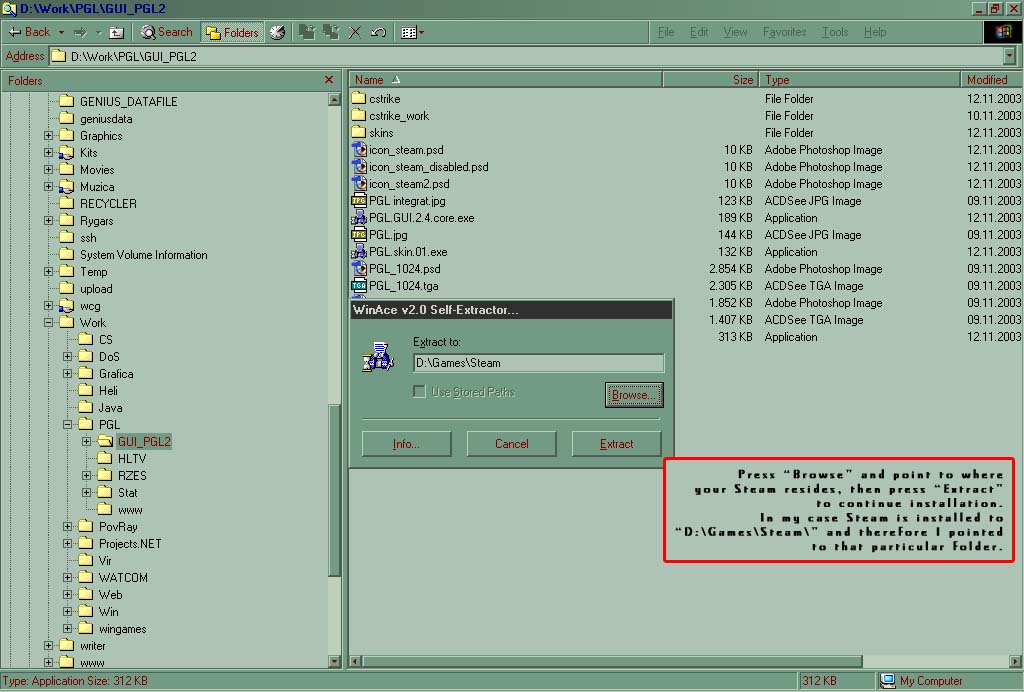Image resolution: width=1024 pixels, height=692 pixels.
Task: Open the History toolbar icon
Action: coord(278,32)
